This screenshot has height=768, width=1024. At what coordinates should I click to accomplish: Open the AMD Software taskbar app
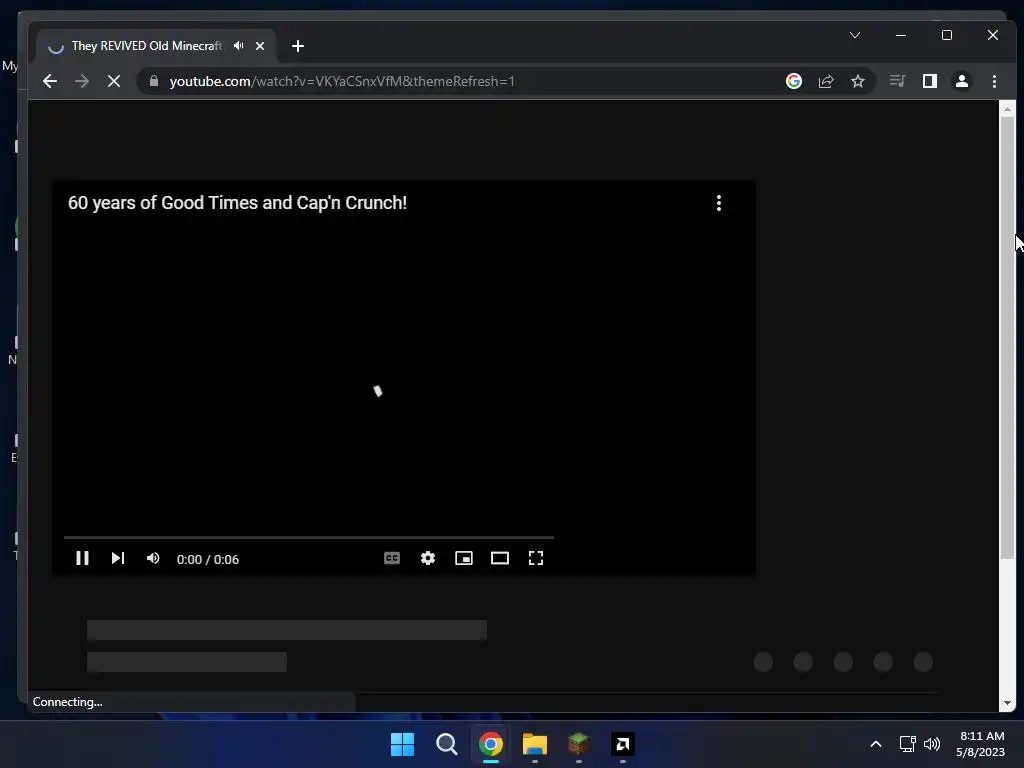pos(623,744)
